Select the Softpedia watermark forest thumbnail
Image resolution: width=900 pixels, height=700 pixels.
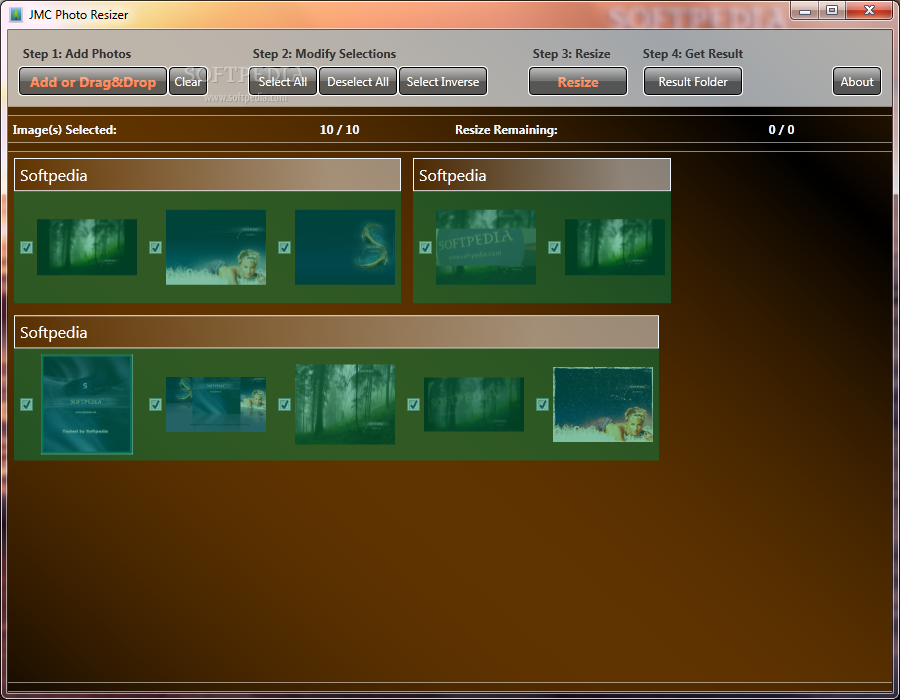pos(486,247)
